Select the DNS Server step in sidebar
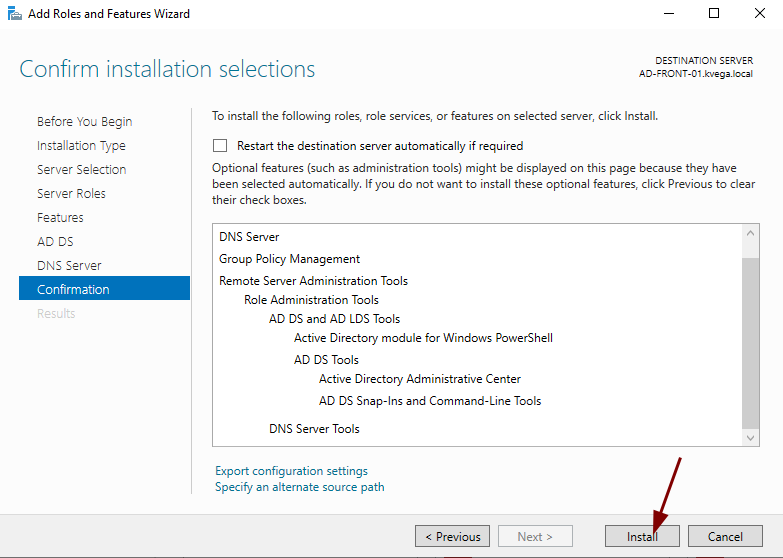Screen dimensions: 783x558 [x=69, y=266]
